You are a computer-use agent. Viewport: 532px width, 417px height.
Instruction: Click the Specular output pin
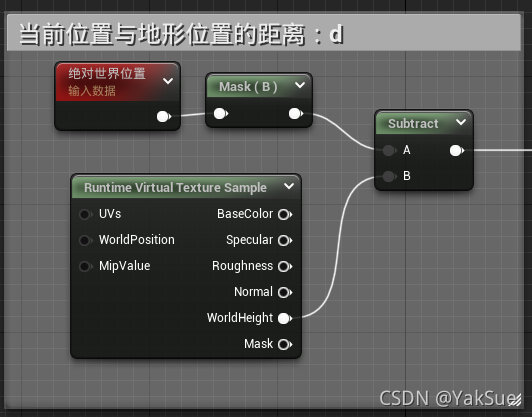(285, 241)
